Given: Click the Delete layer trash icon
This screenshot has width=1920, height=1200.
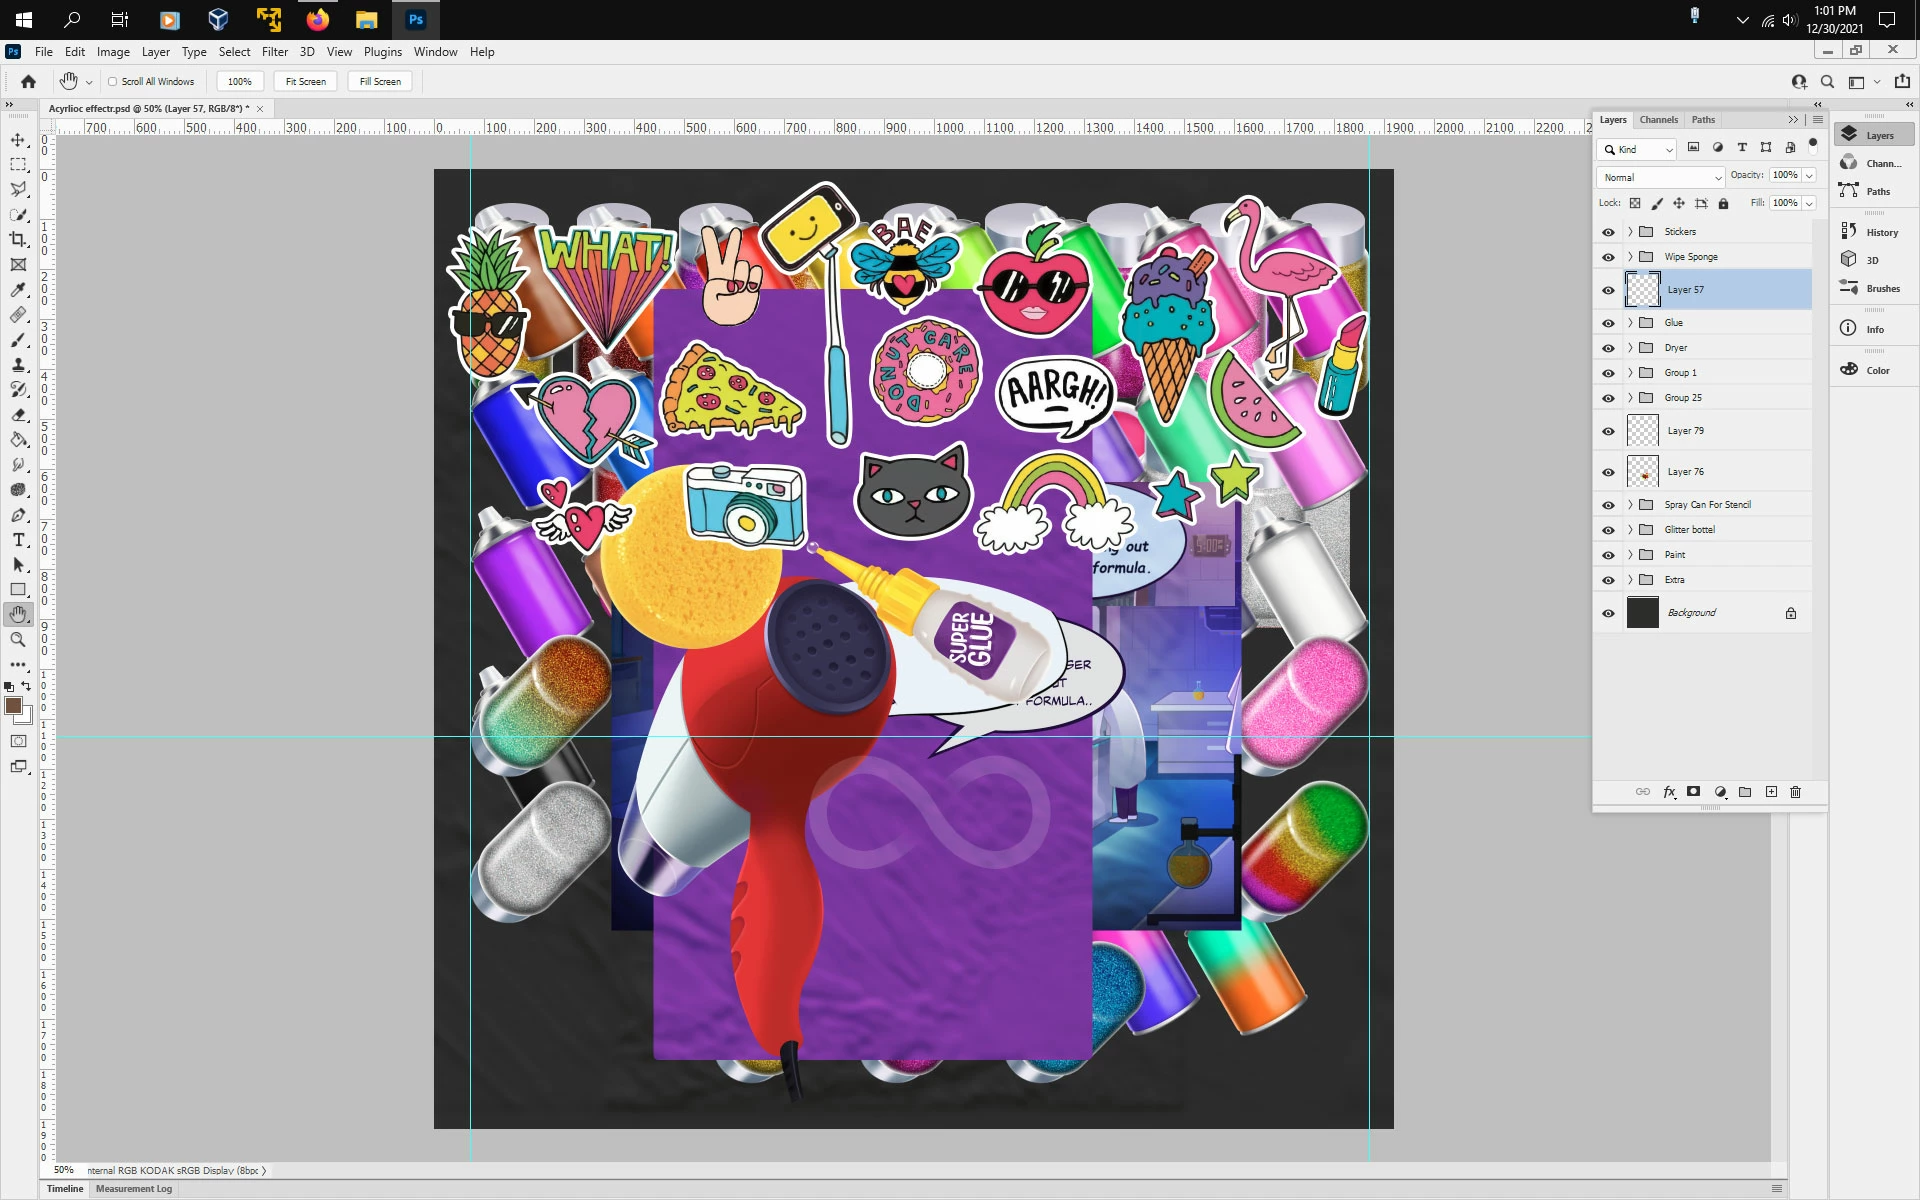Looking at the screenshot, I should tap(1795, 792).
